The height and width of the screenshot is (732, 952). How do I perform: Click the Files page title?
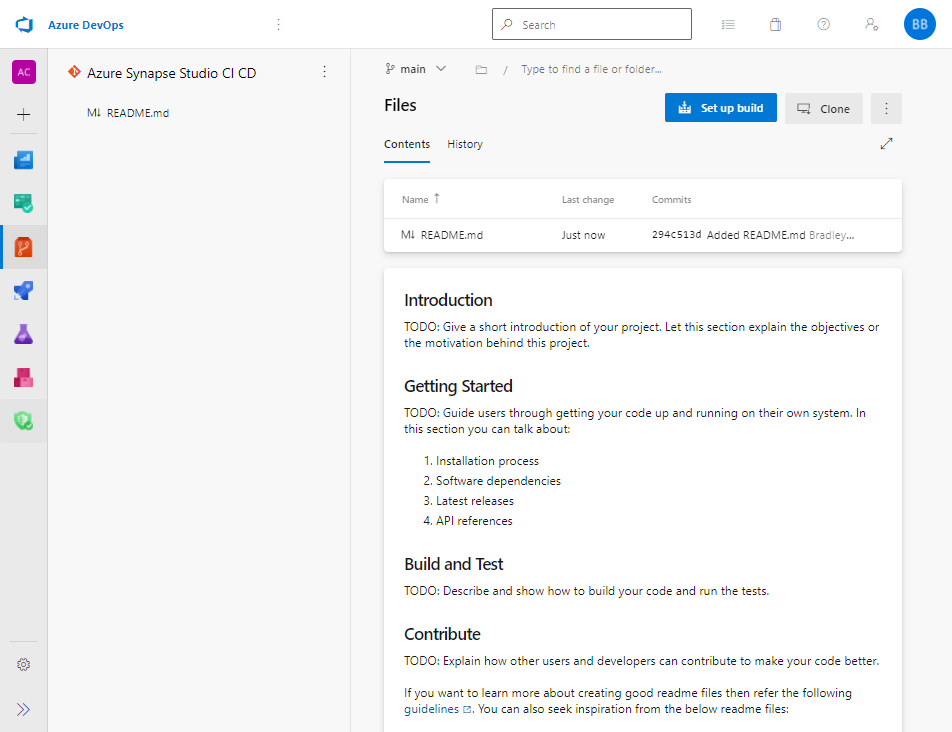[400, 105]
